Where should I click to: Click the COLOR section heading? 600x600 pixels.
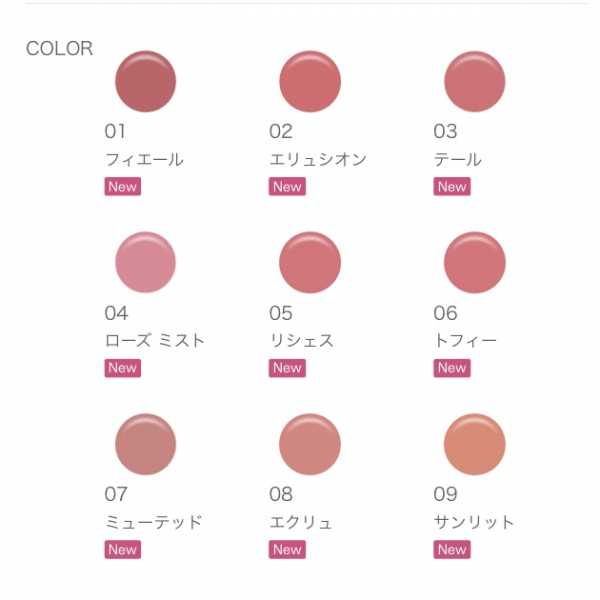tap(59, 49)
